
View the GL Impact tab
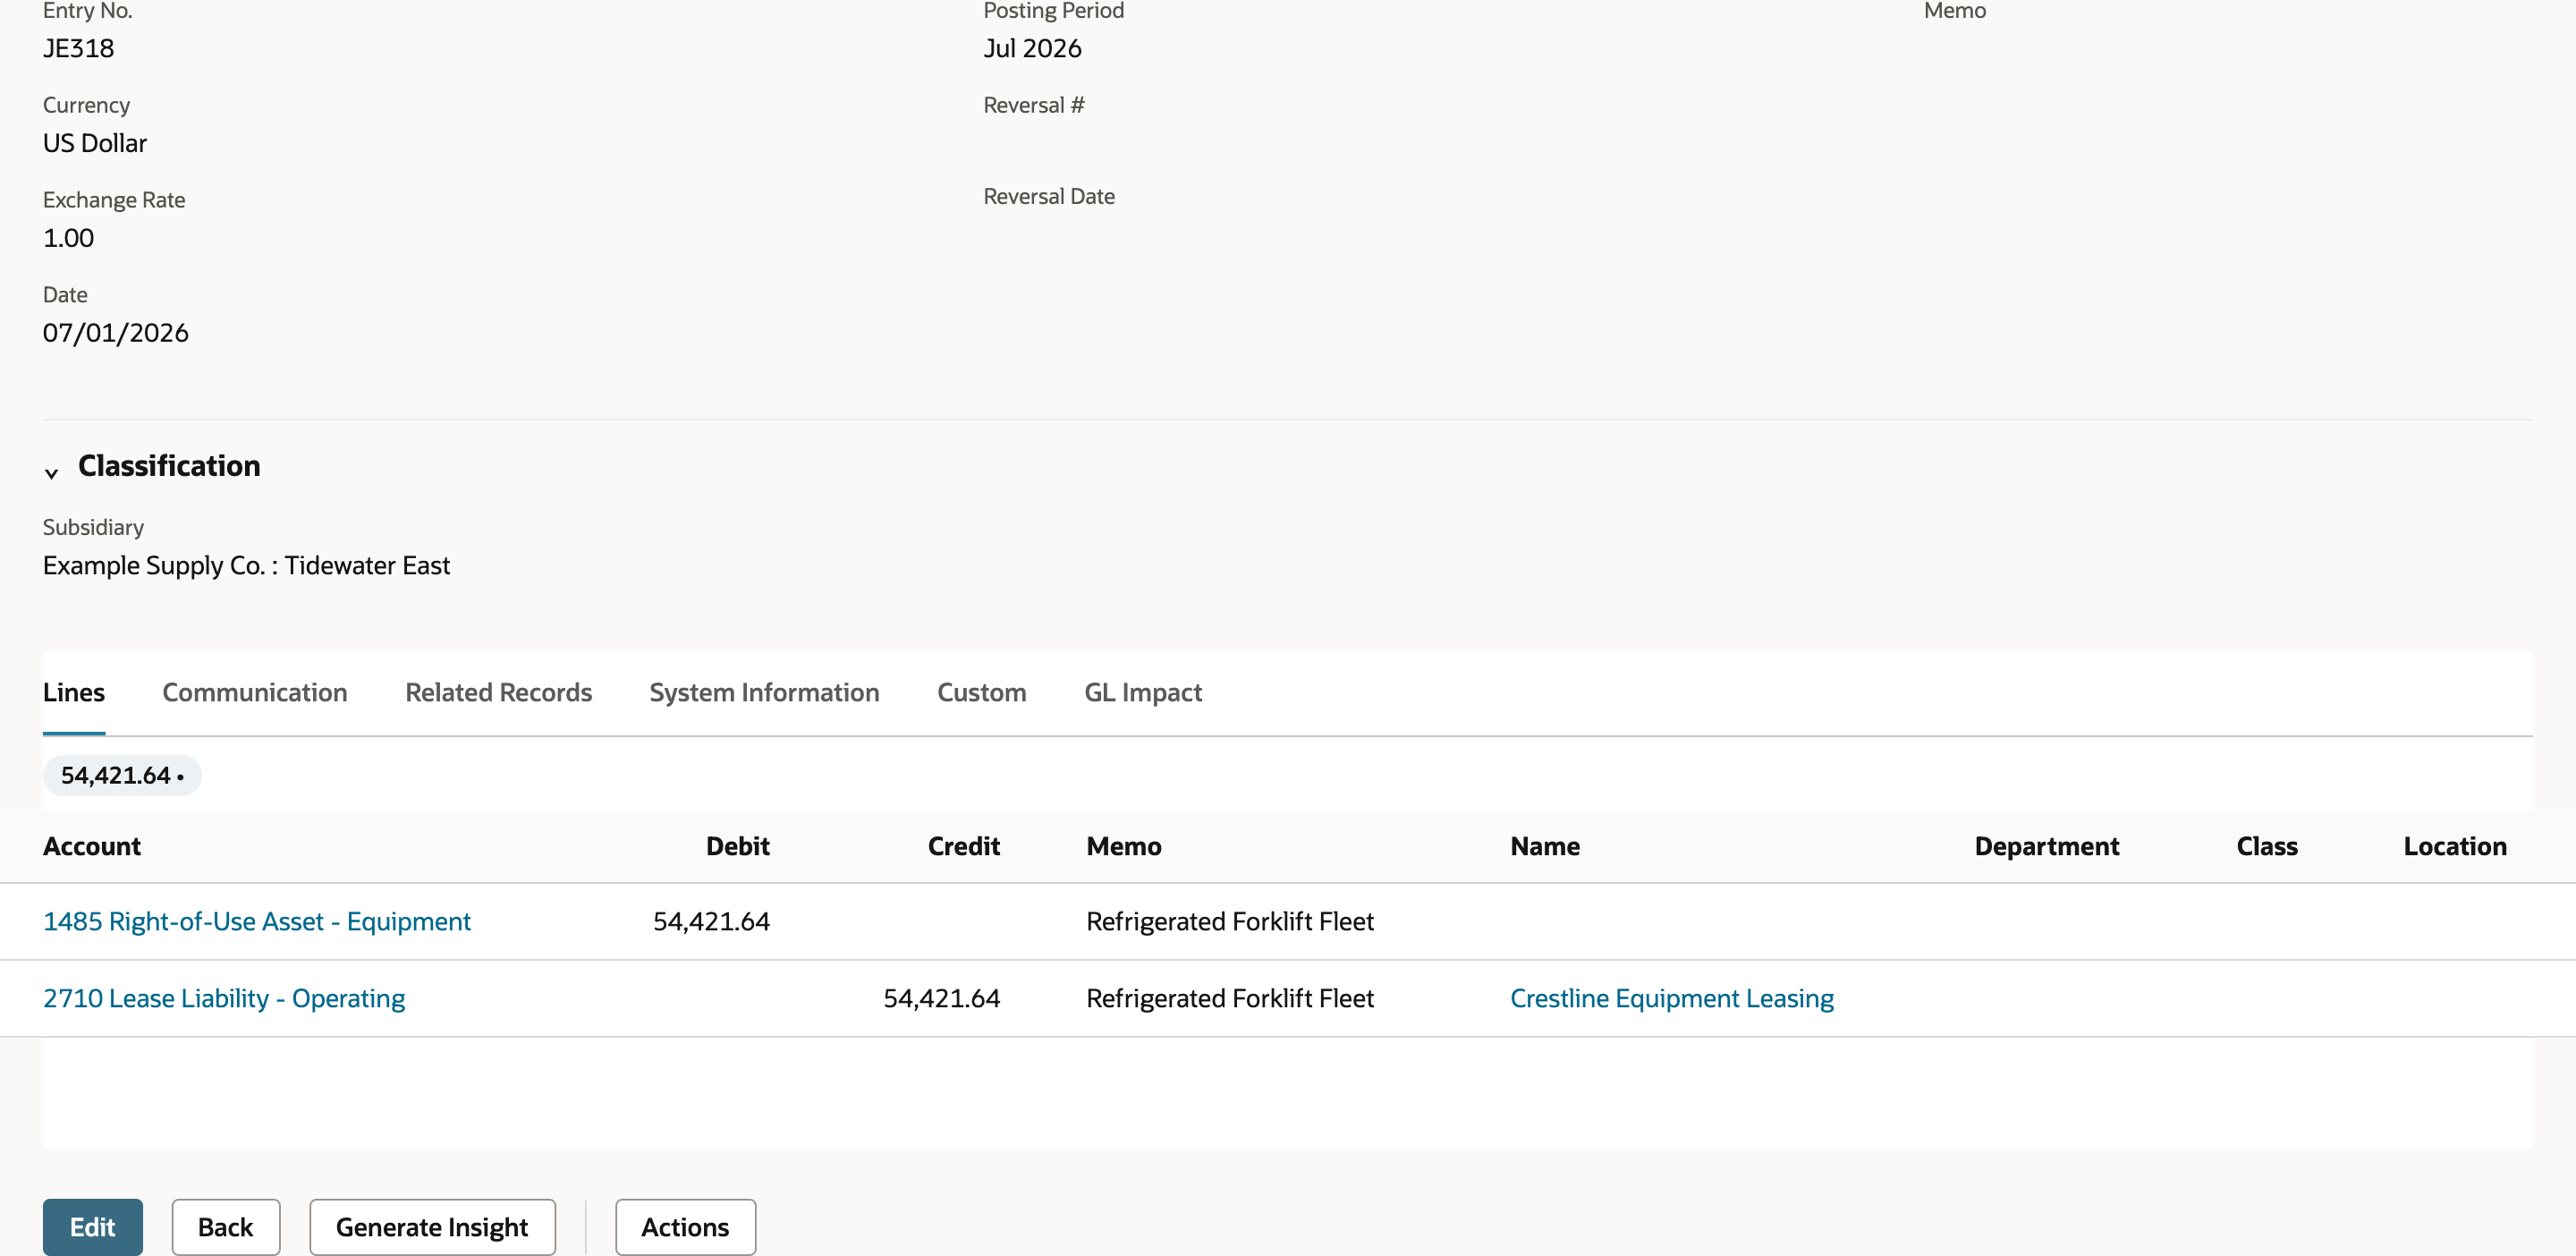click(1143, 692)
